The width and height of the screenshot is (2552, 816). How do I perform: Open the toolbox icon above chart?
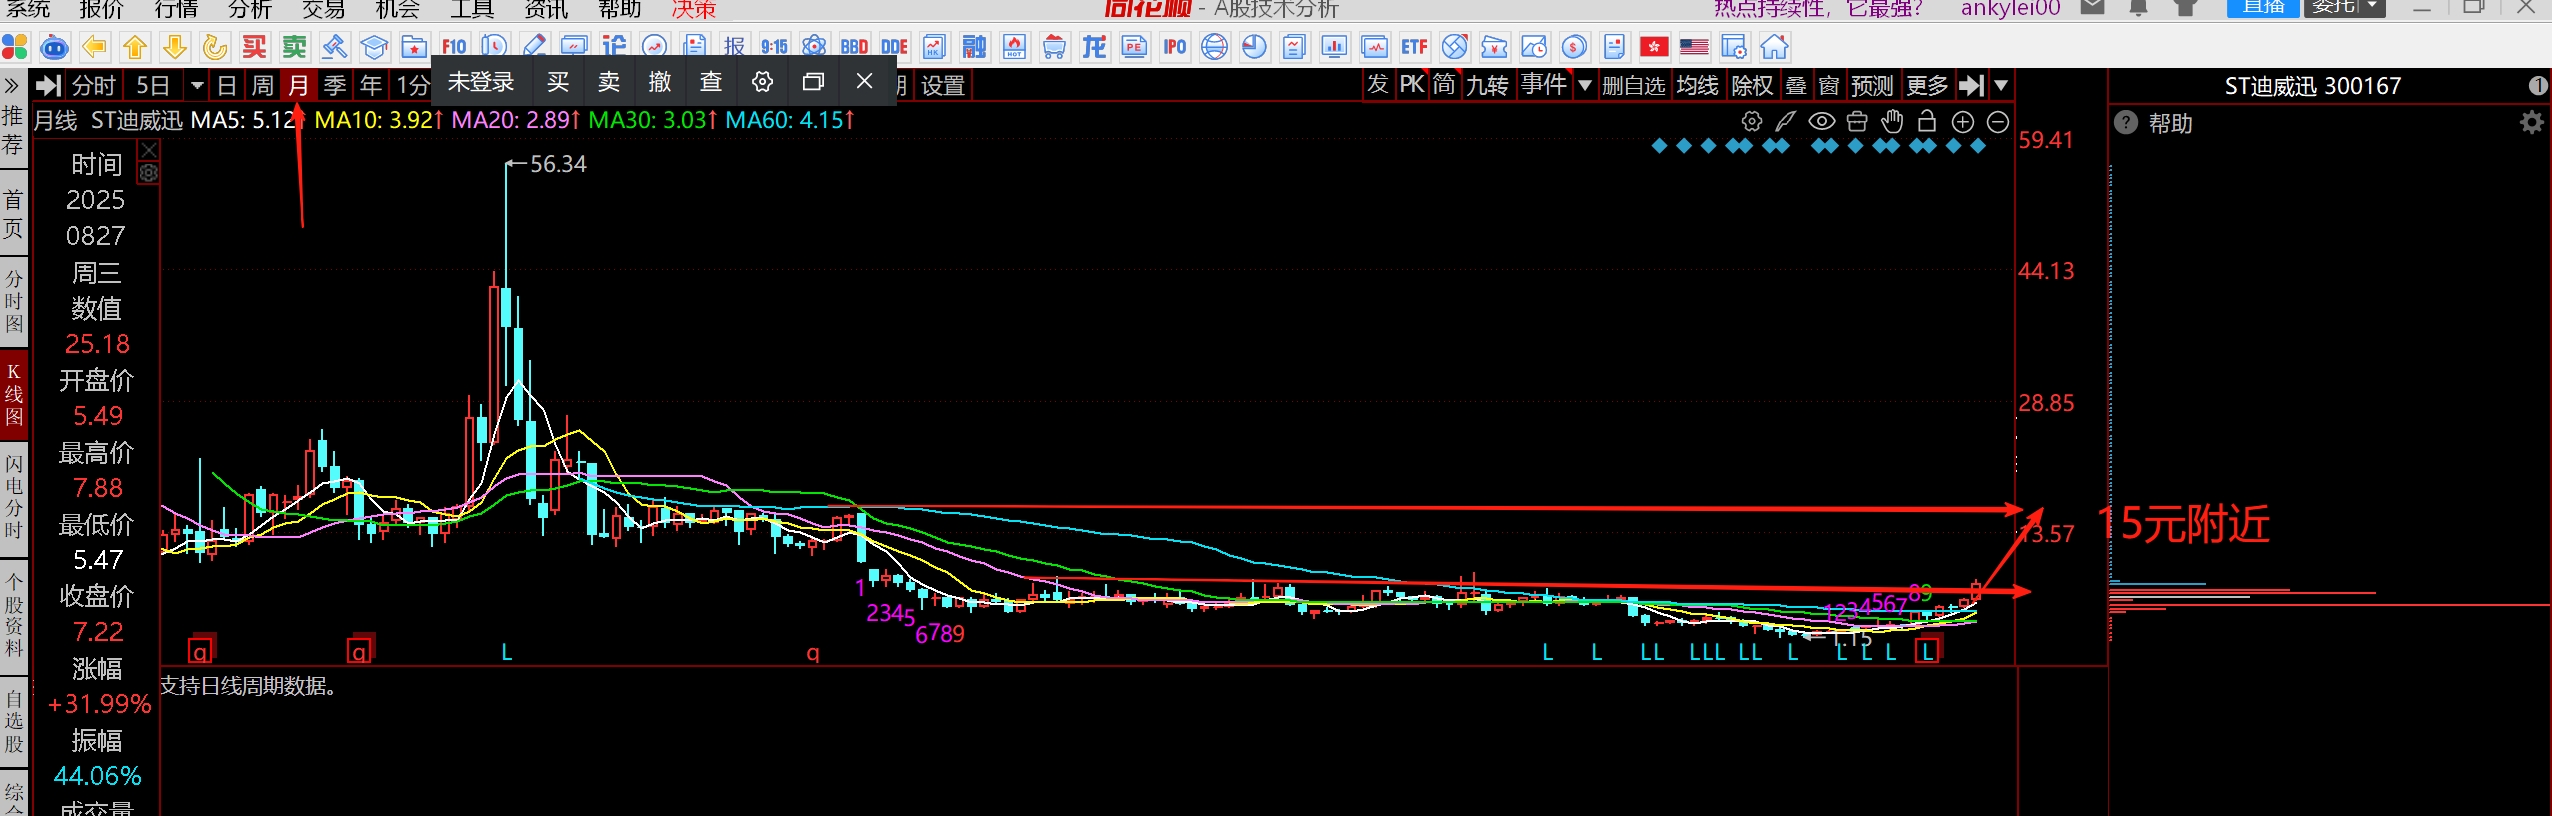point(1857,122)
